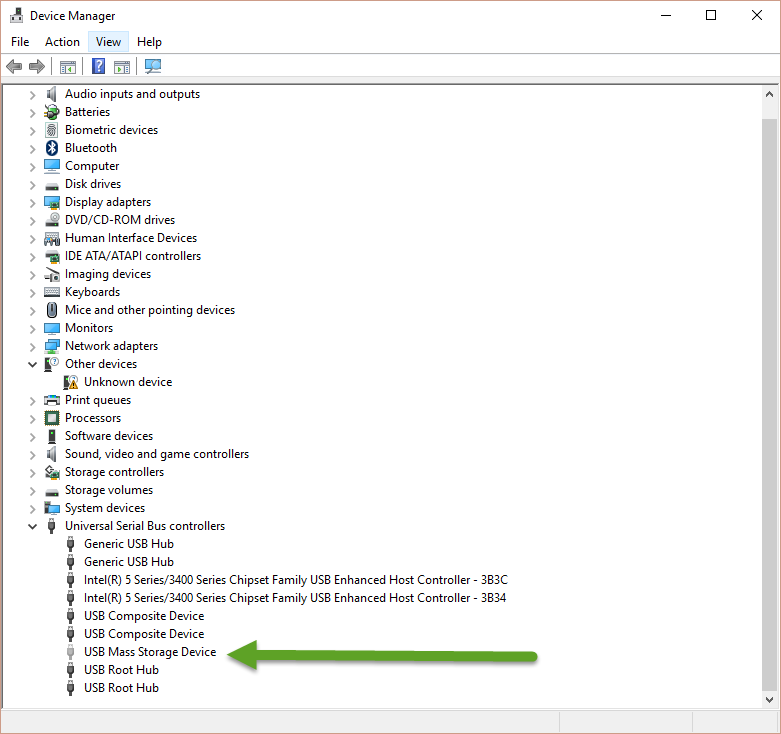Click the Scan for hardware changes icon

[x=153, y=66]
